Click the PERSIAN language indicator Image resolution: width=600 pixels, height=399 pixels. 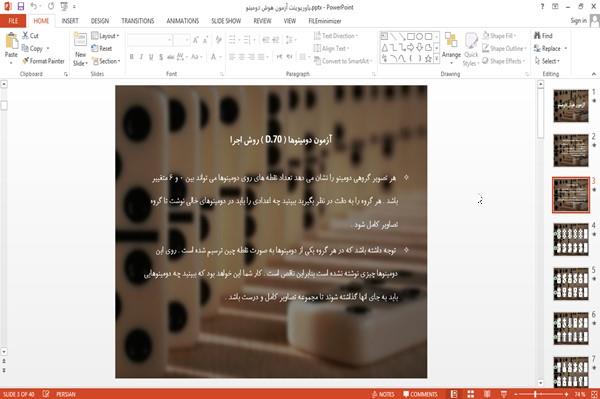point(66,394)
